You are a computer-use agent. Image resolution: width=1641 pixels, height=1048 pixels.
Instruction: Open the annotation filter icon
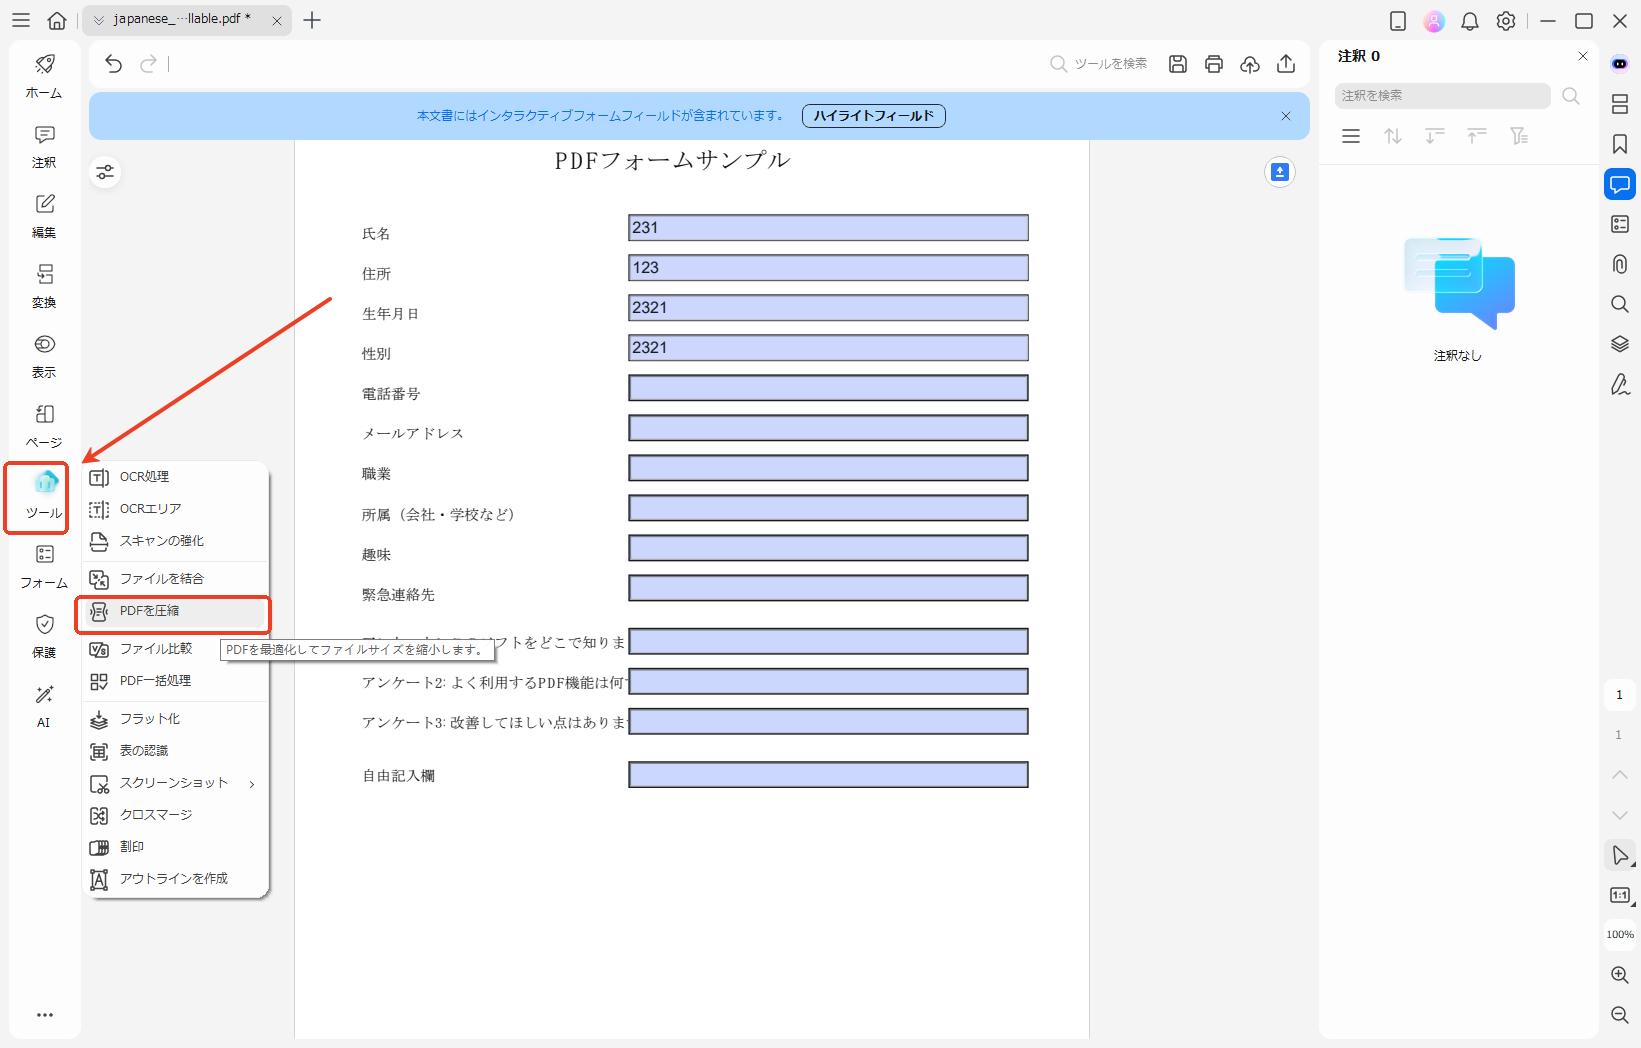(1519, 136)
